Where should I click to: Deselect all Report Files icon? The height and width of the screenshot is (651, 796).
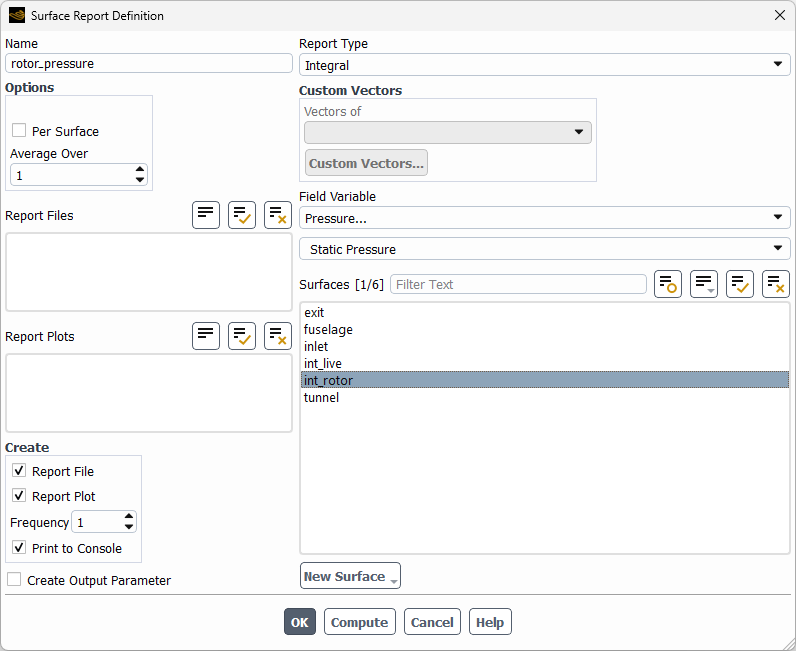(278, 215)
